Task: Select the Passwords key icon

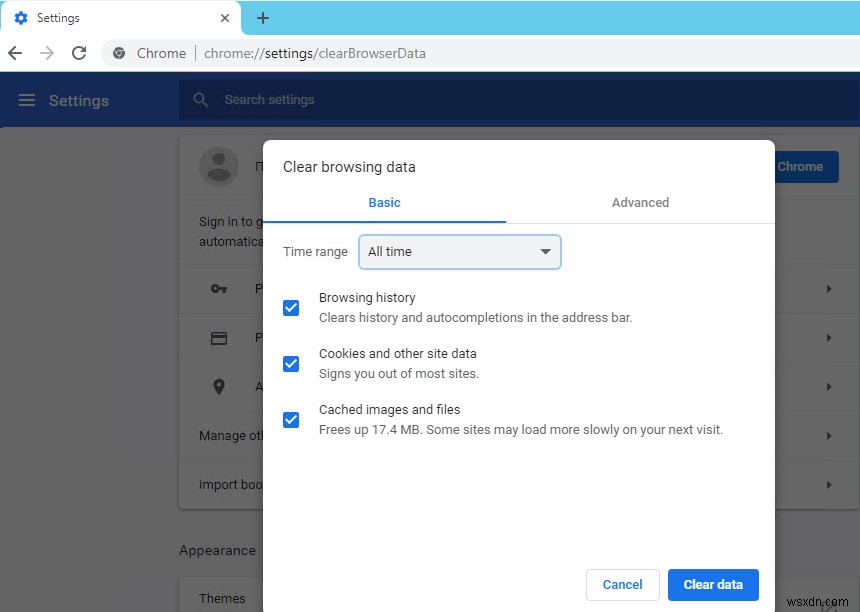Action: 220,288
